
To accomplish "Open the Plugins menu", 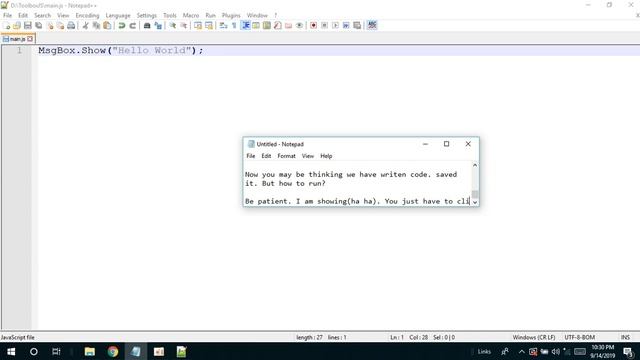I will tap(231, 16).
